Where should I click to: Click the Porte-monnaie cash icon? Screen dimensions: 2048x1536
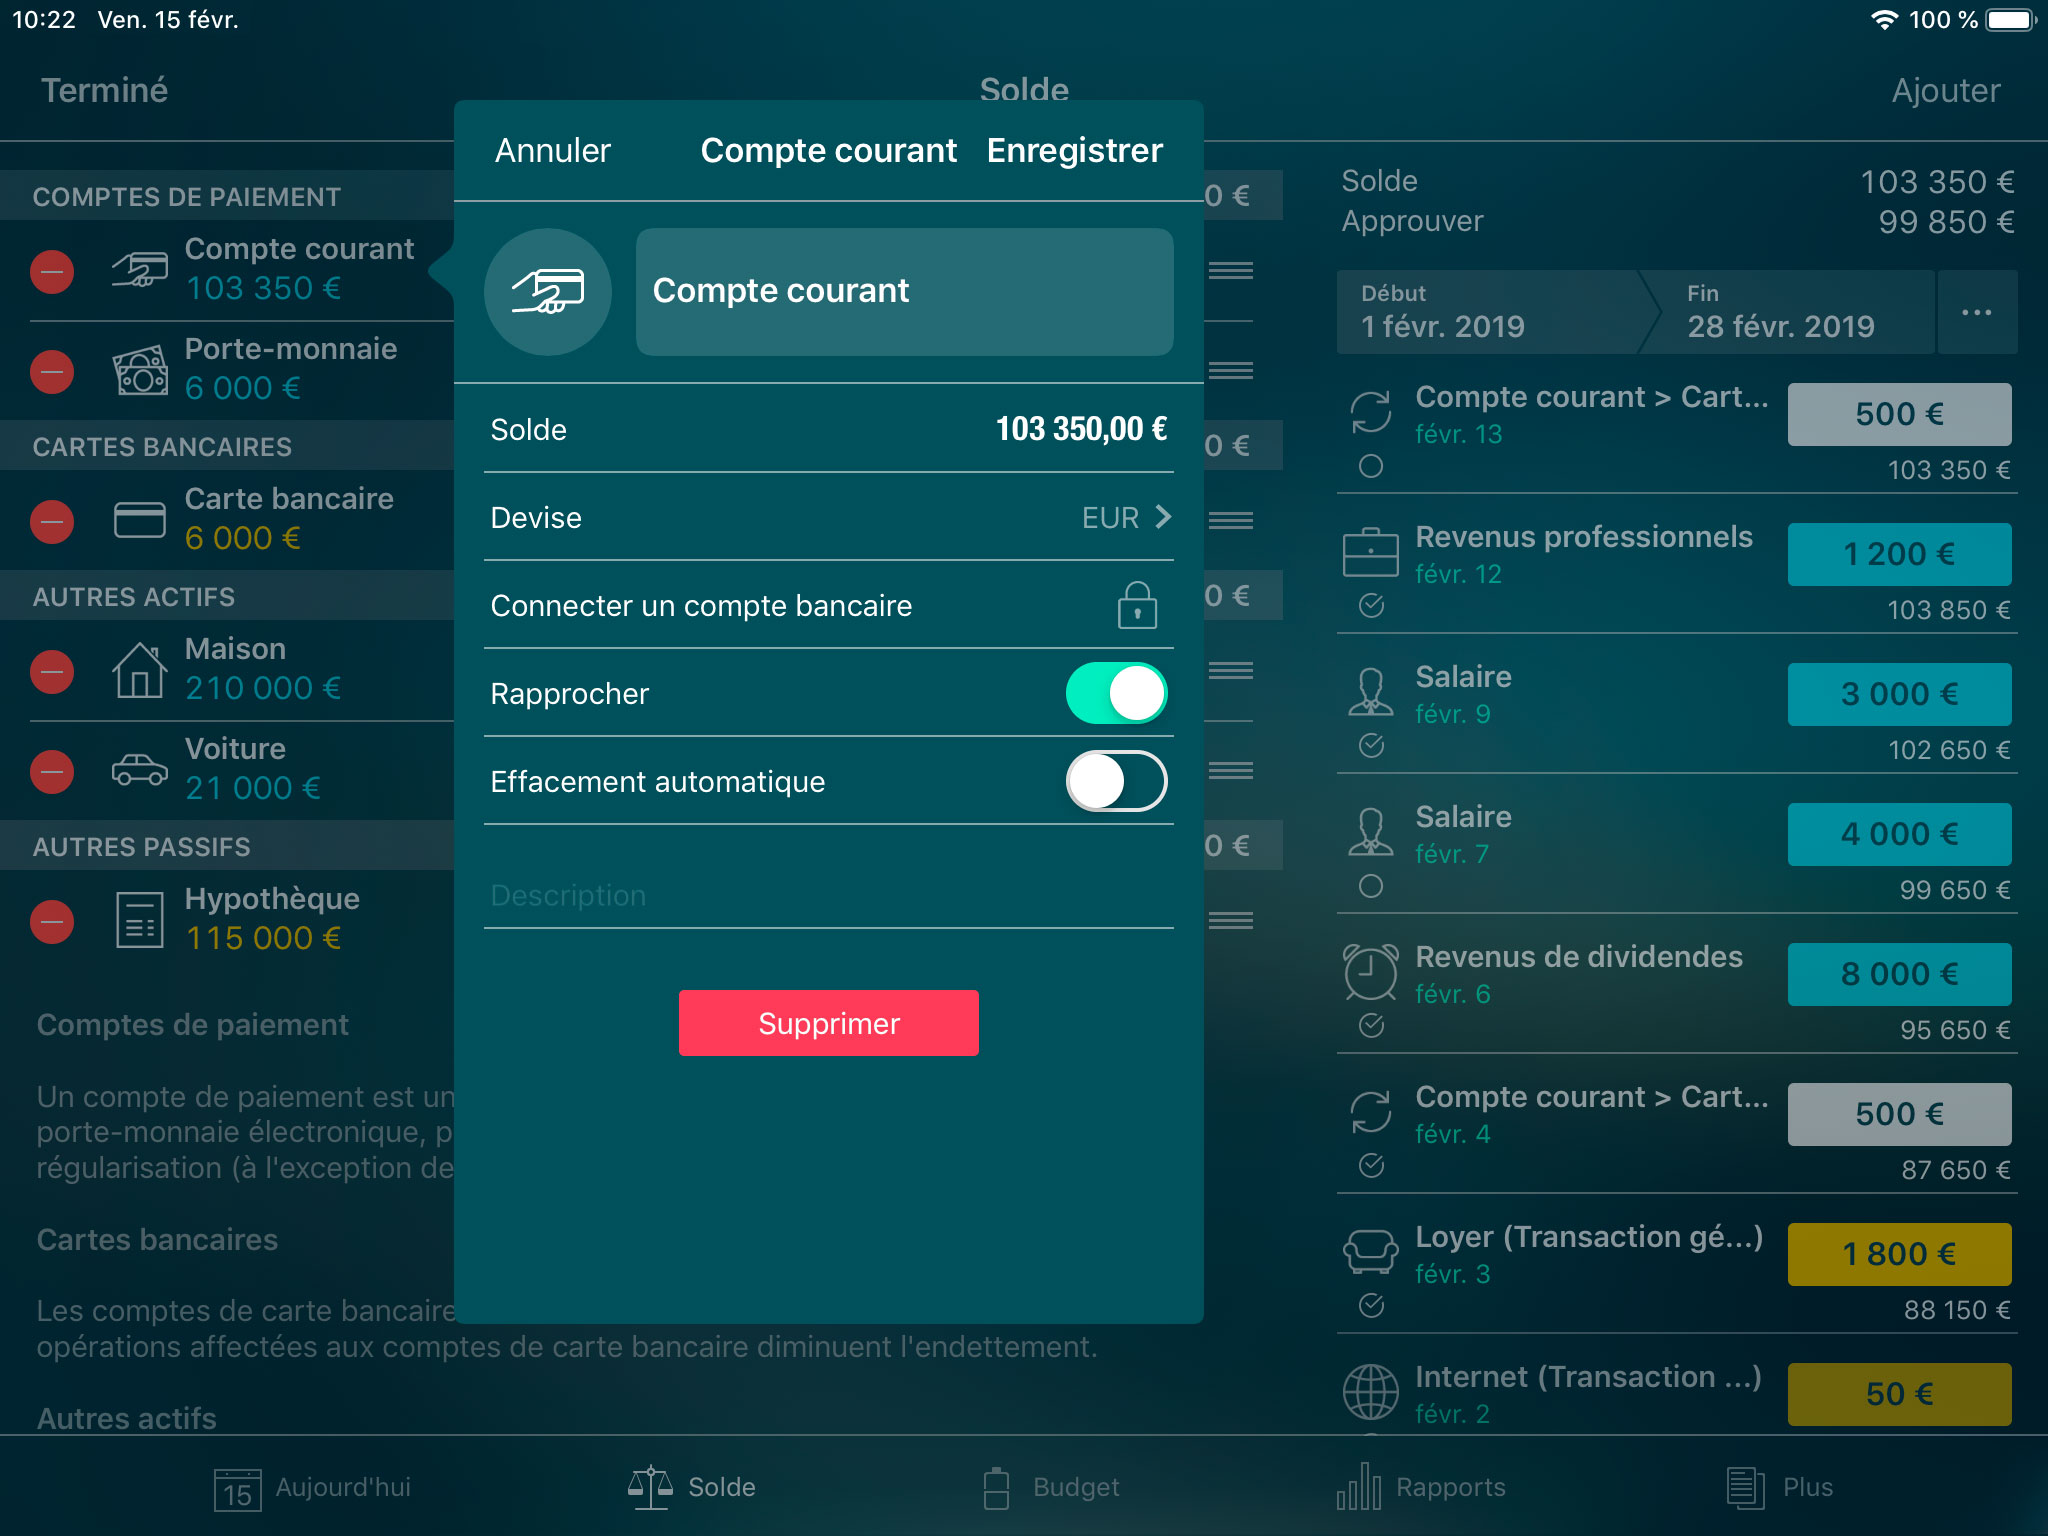pos(141,370)
